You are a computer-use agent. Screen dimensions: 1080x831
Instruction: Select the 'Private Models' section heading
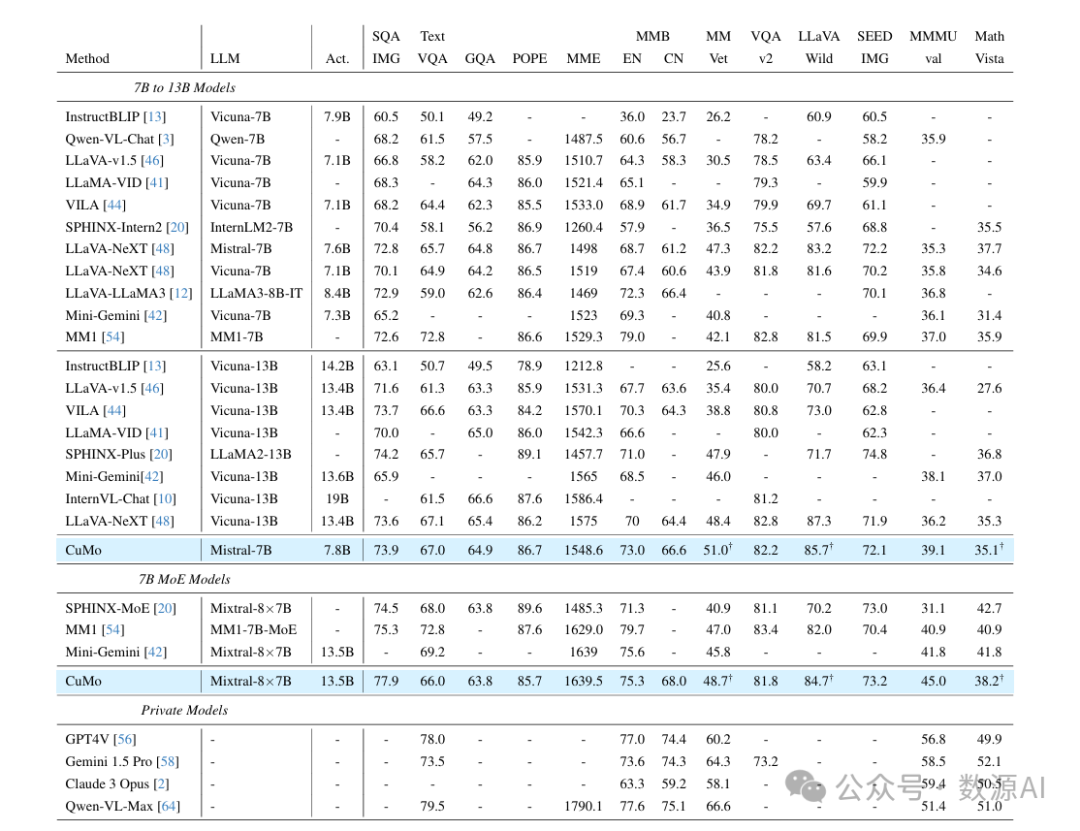185,710
